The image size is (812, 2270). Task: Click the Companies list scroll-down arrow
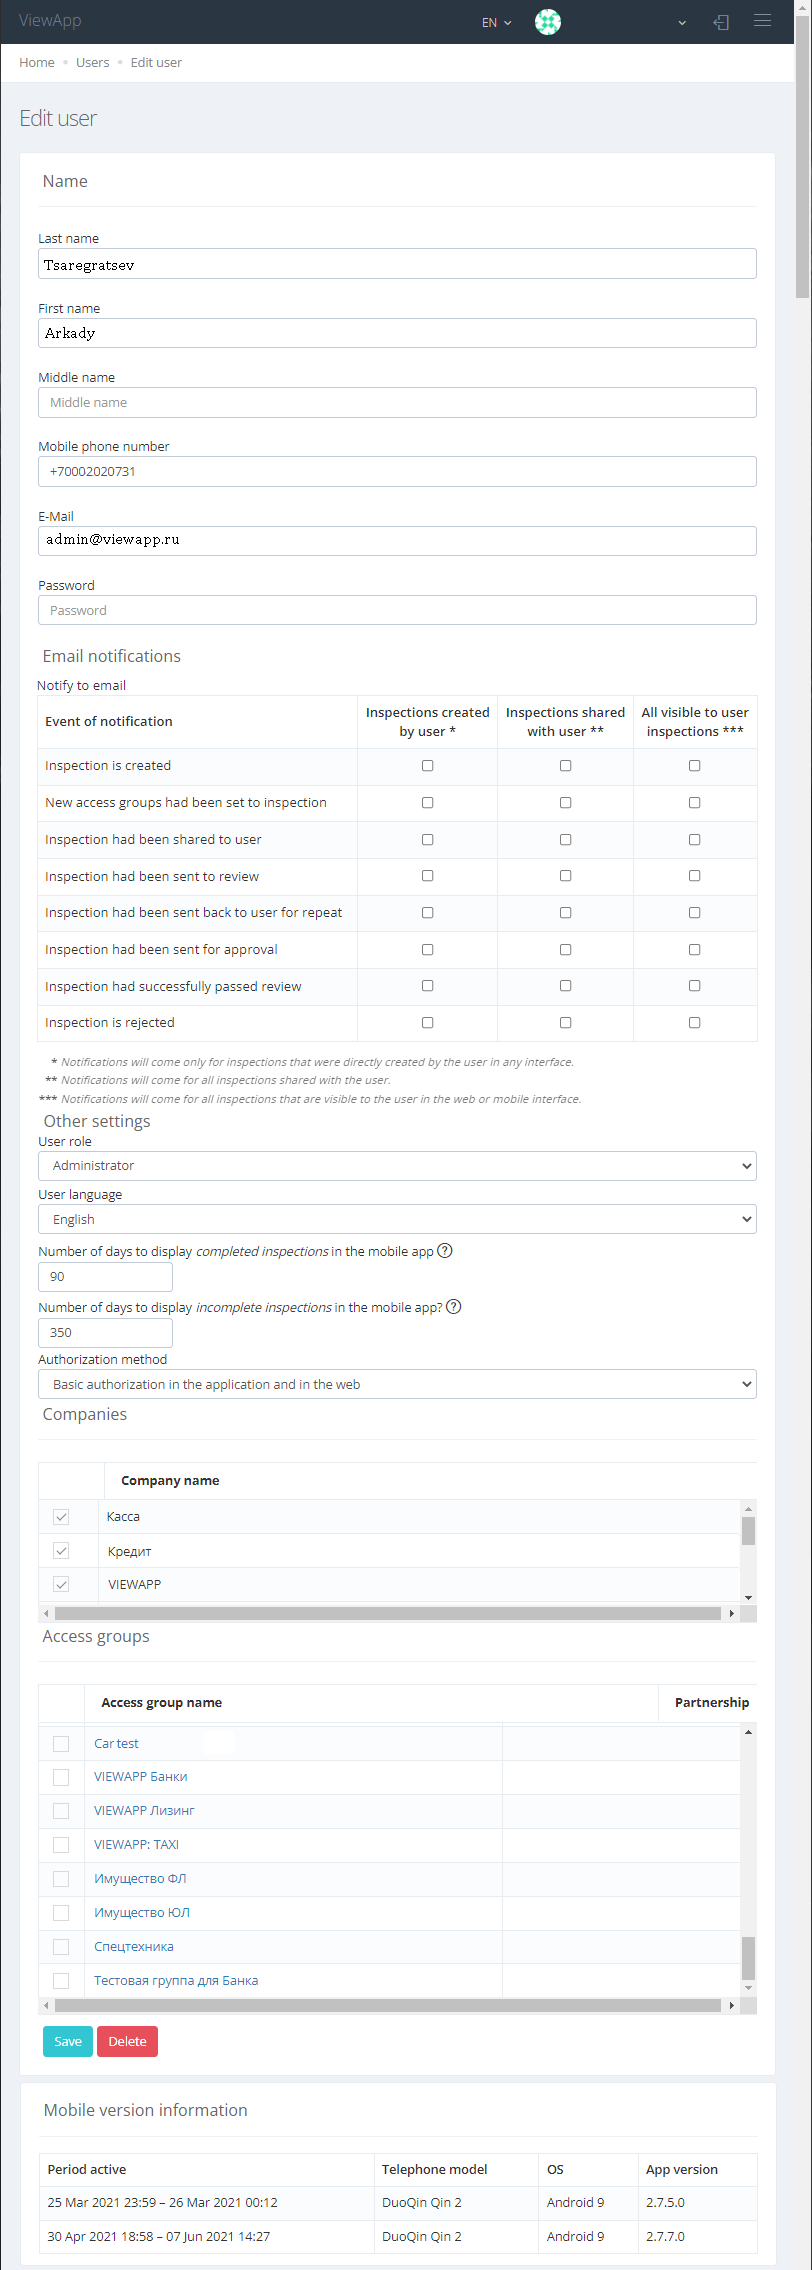coord(748,1598)
